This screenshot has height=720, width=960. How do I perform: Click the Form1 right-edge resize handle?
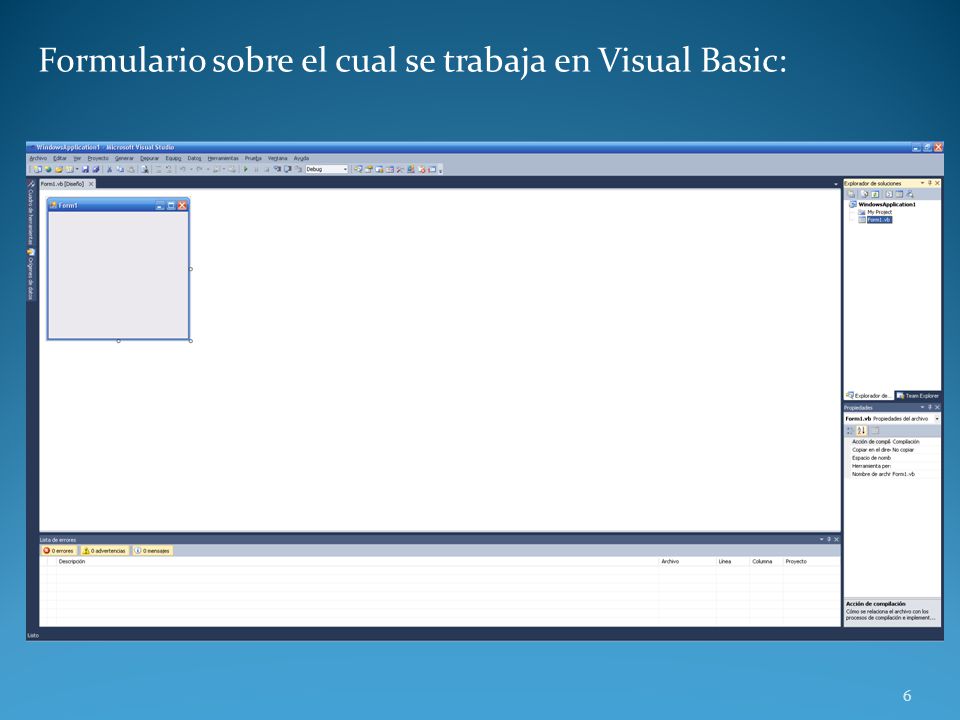[x=190, y=269]
